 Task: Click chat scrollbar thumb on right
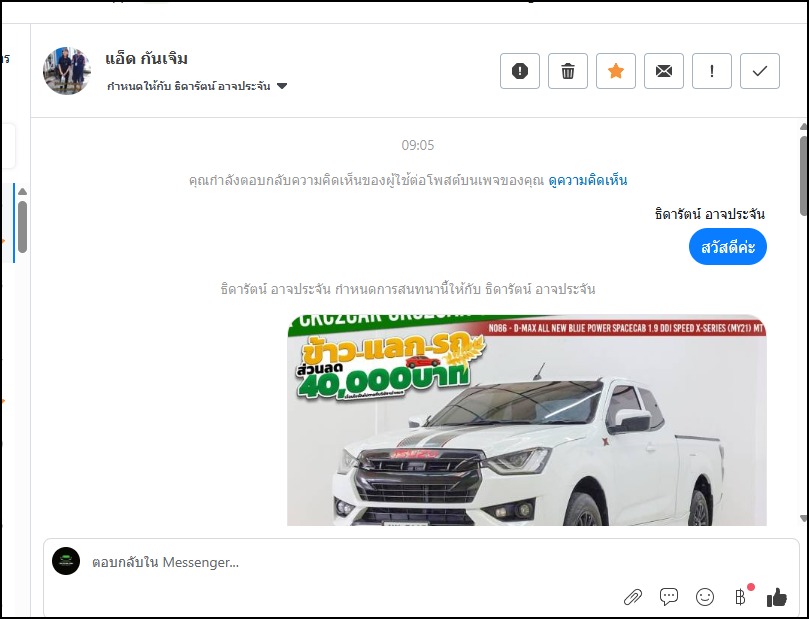point(804,175)
